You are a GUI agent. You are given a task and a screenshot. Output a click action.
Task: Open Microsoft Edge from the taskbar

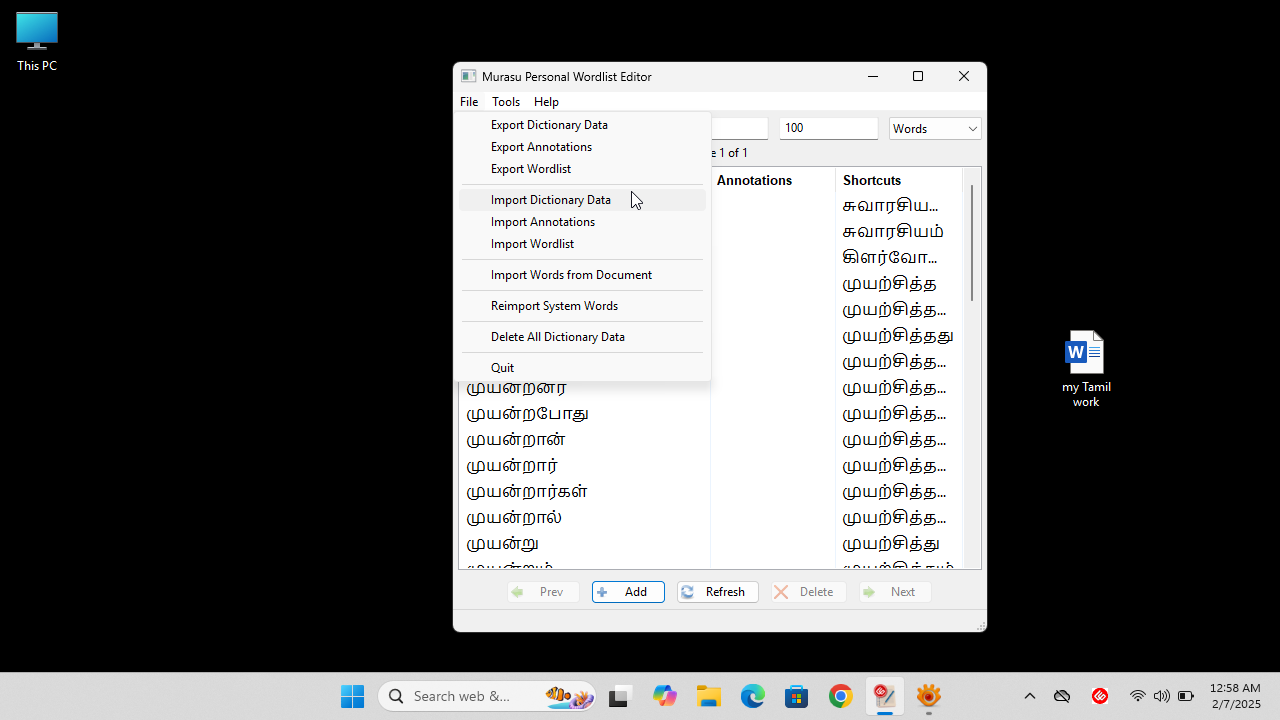753,697
